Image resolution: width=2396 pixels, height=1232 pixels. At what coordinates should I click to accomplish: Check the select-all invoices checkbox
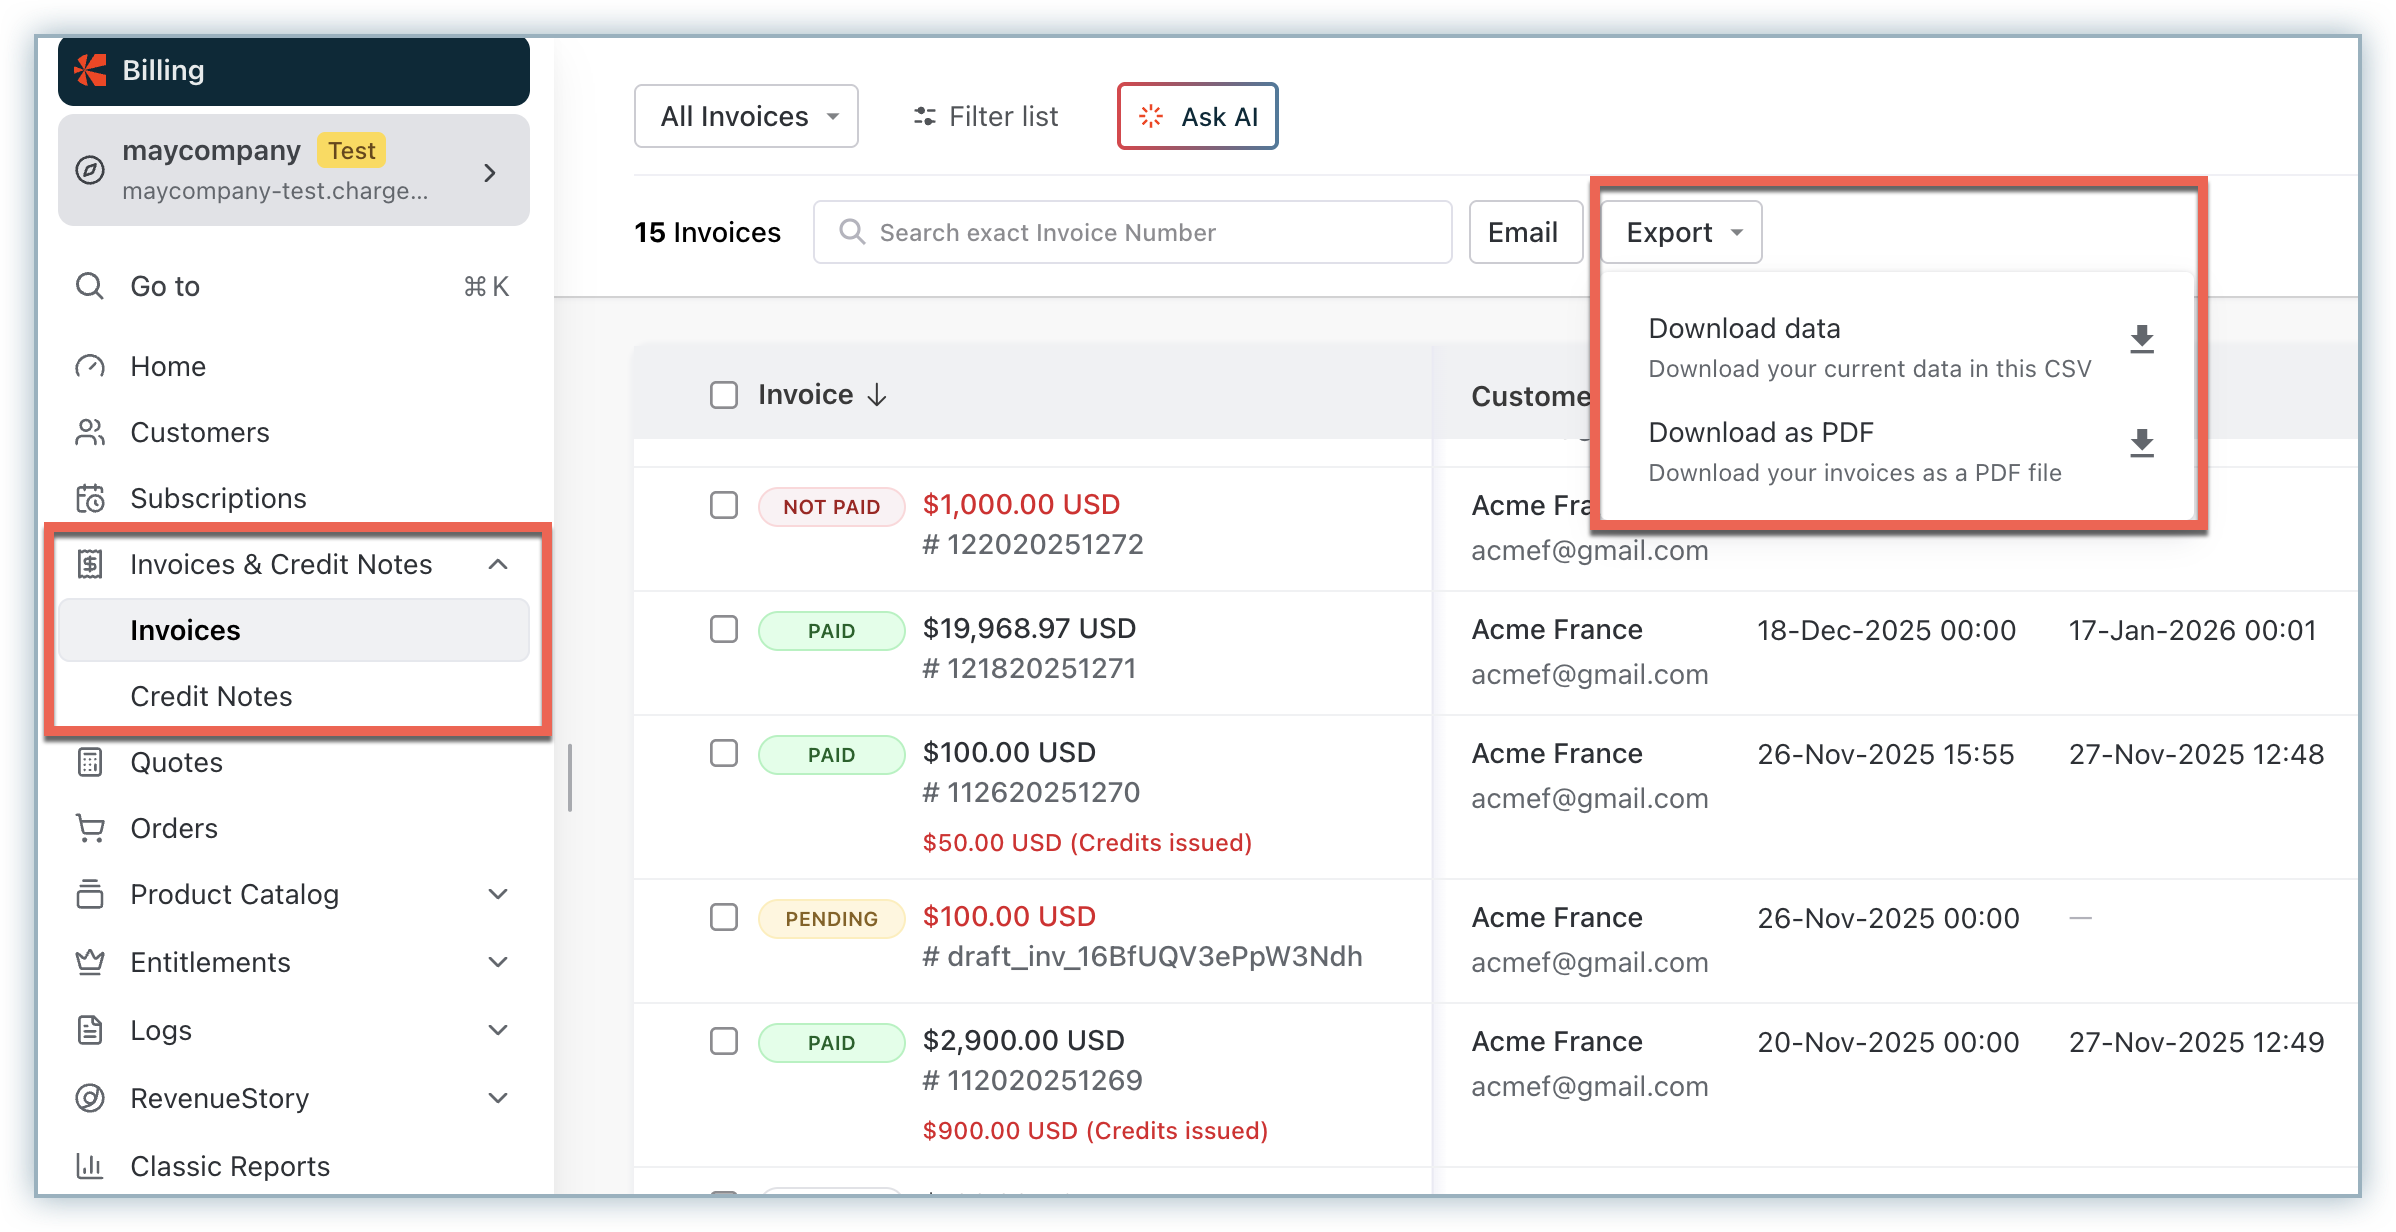[723, 394]
